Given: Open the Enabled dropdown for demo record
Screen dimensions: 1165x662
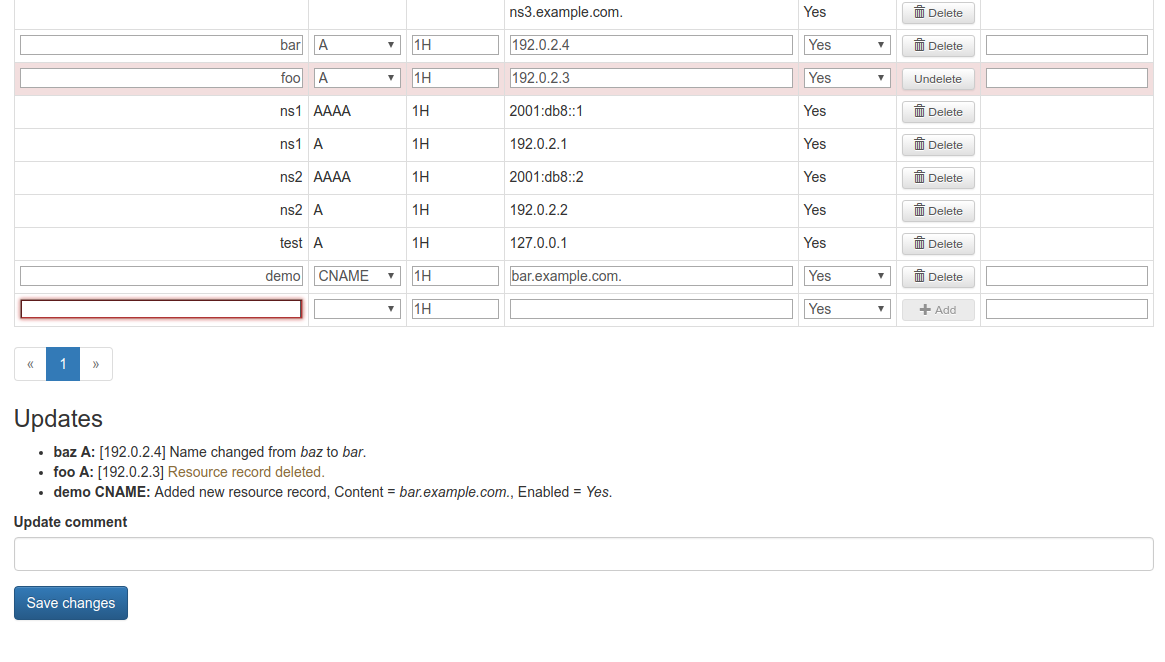Looking at the screenshot, I should point(847,276).
